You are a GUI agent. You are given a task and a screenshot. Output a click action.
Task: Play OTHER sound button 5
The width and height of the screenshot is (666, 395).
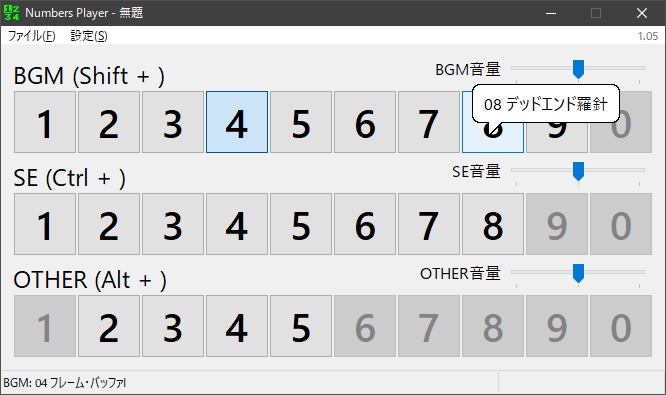(x=301, y=326)
